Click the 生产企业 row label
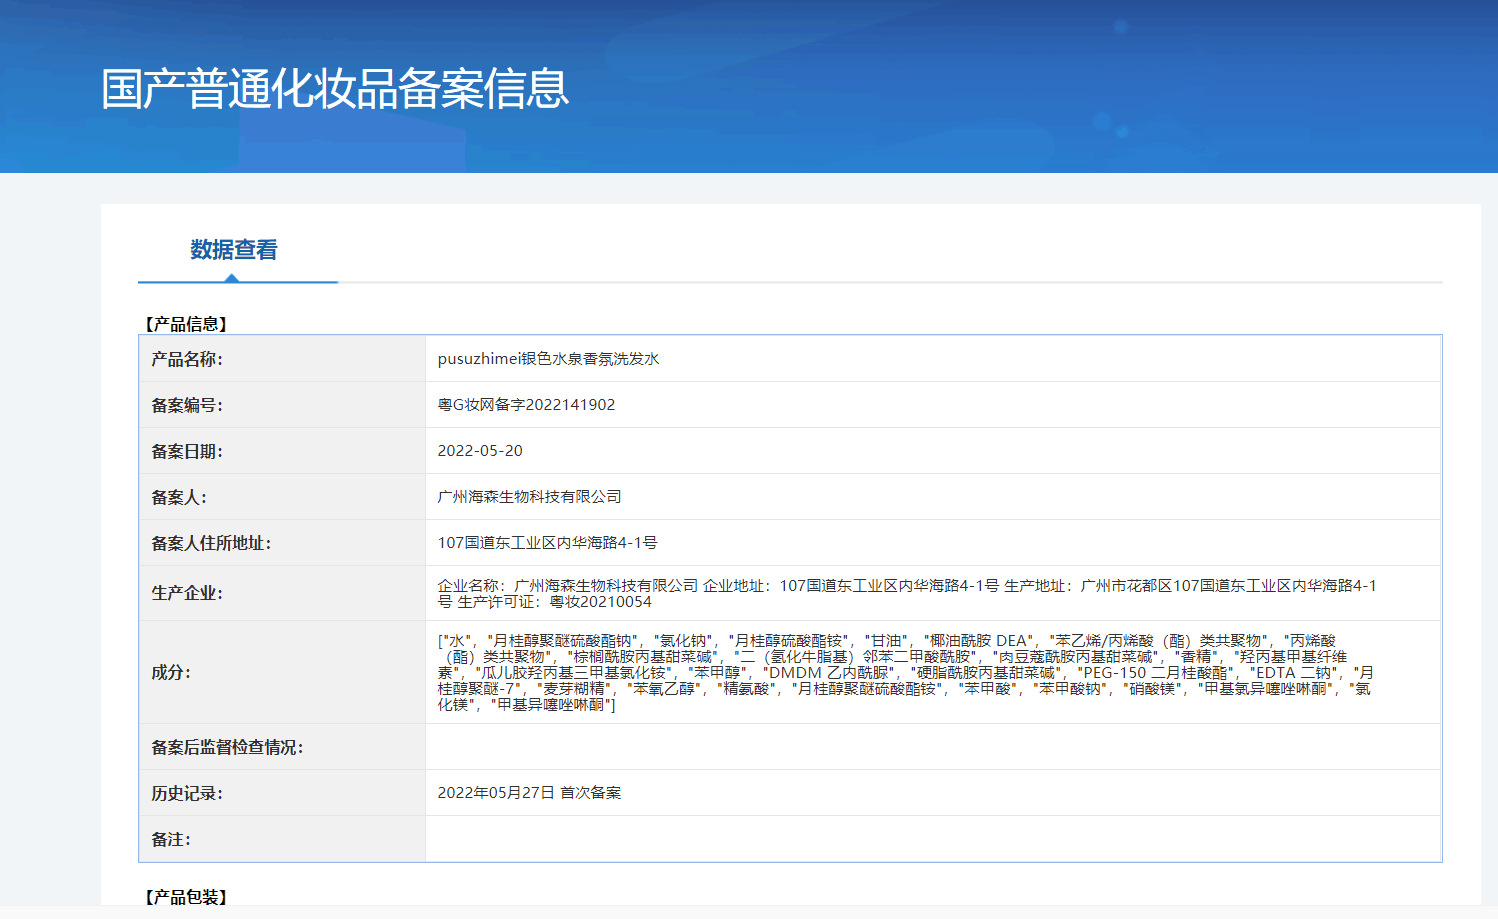Viewport: 1498px width, 919px height. [187, 593]
